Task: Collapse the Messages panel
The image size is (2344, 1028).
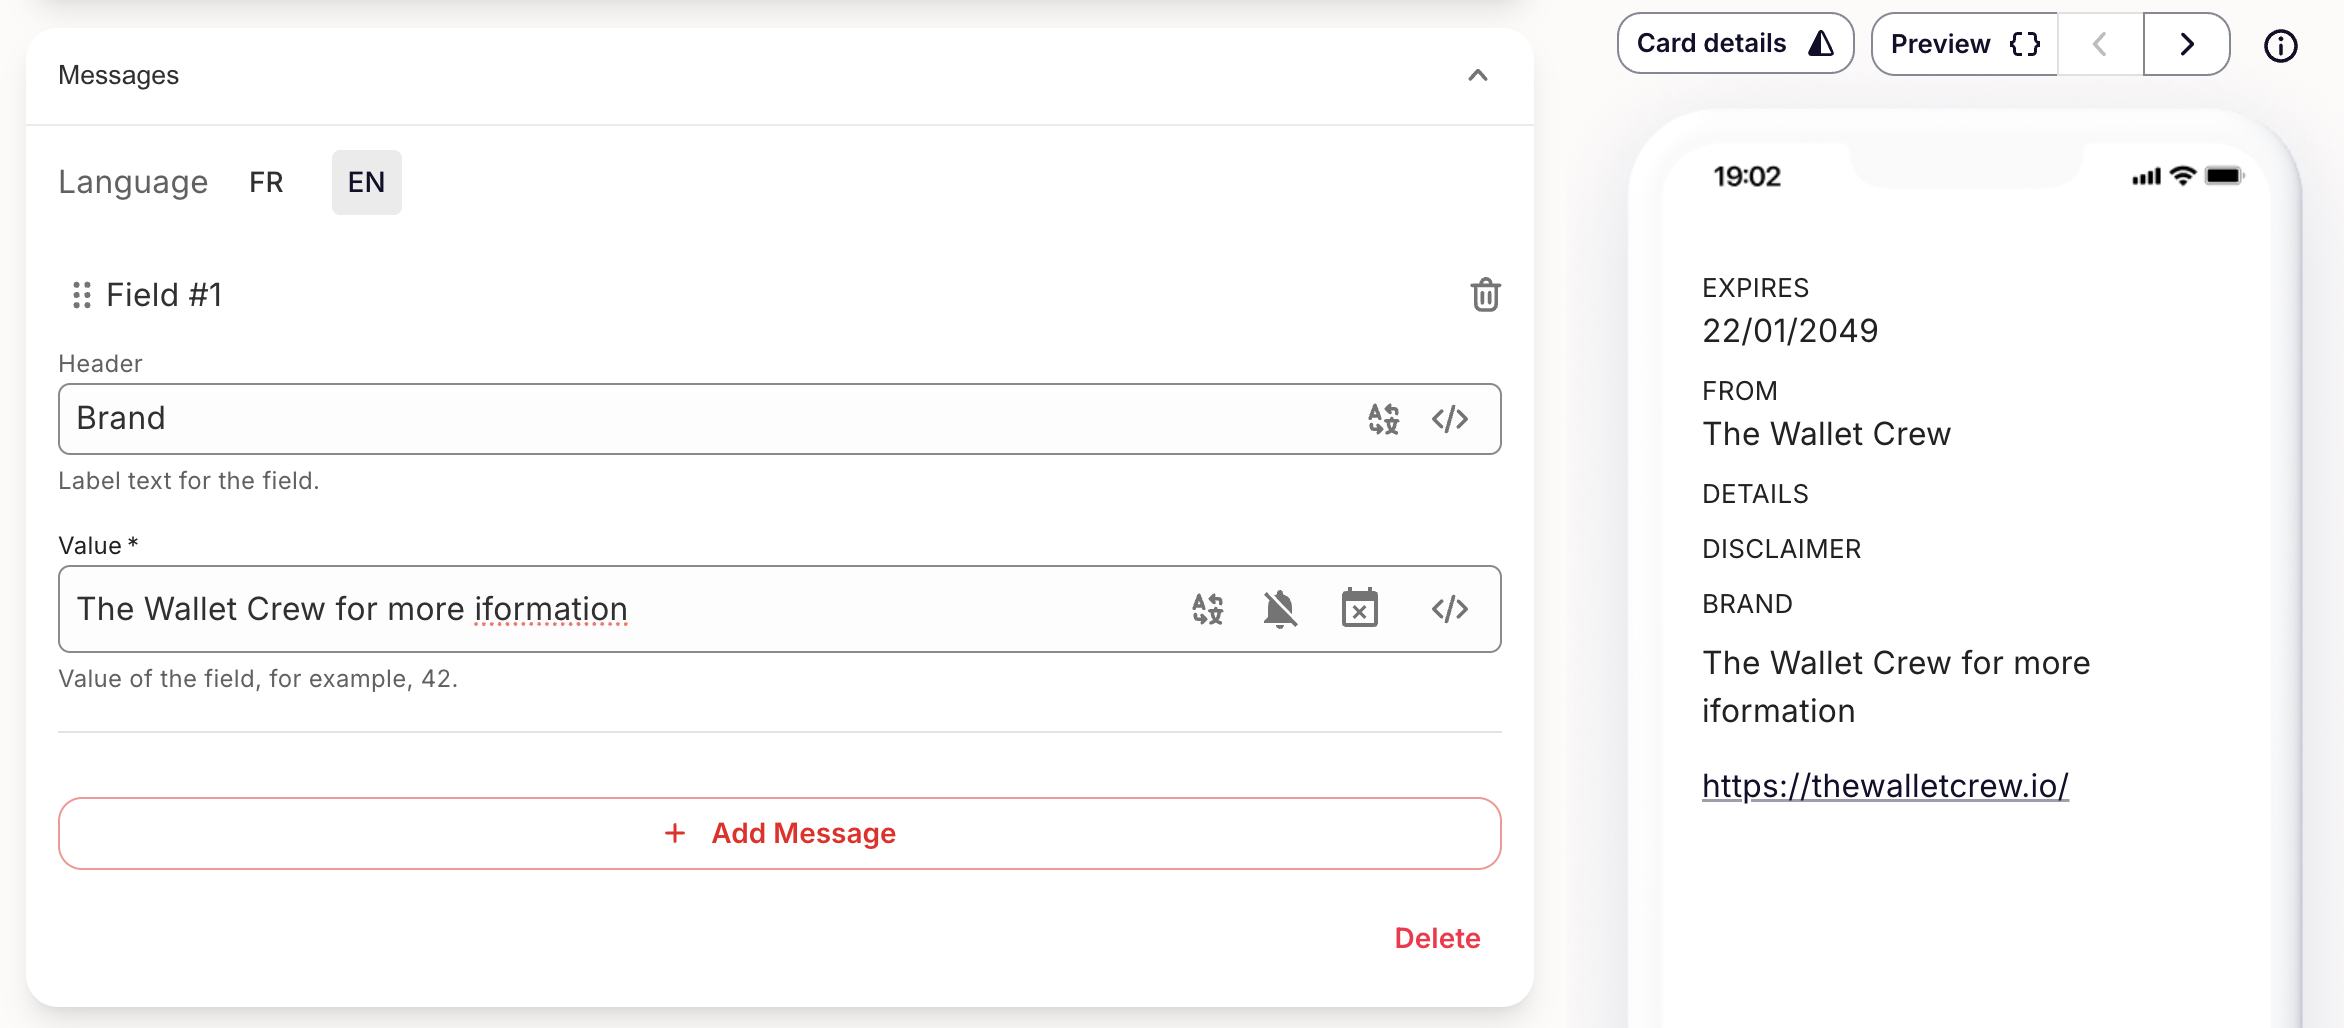Action: 1478,76
